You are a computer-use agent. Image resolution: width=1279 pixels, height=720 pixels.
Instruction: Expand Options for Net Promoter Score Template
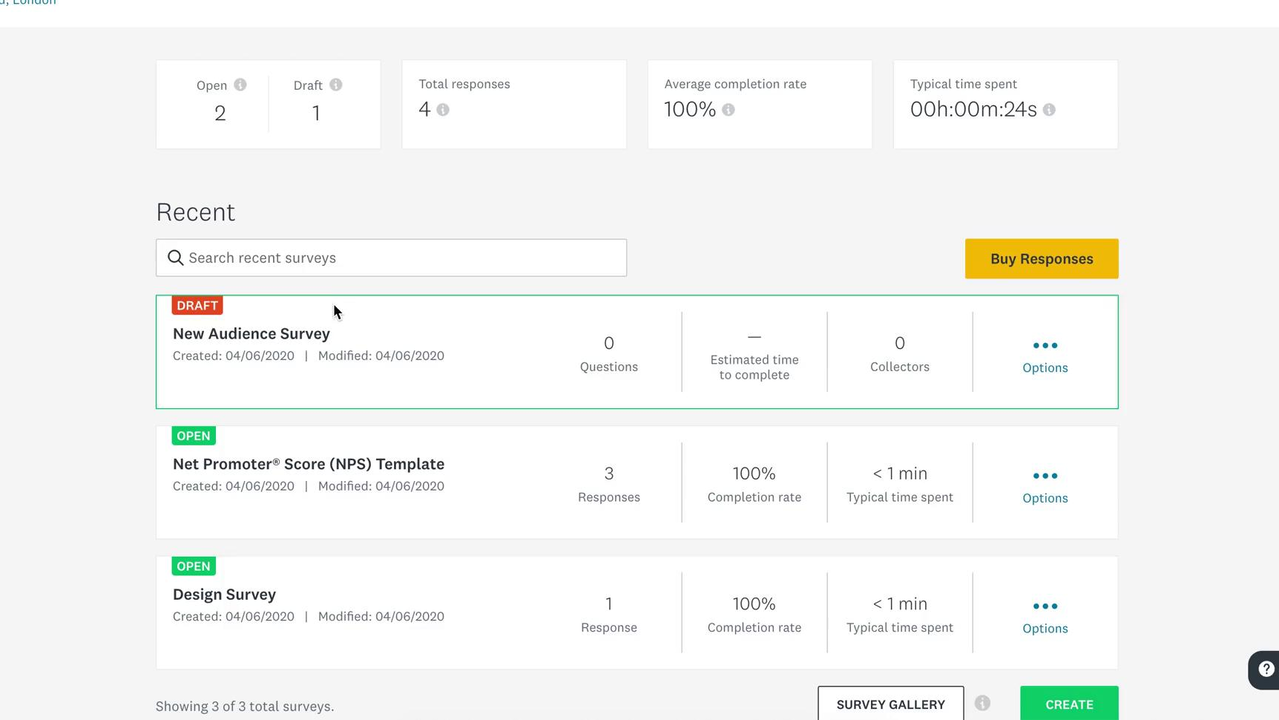[1045, 484]
